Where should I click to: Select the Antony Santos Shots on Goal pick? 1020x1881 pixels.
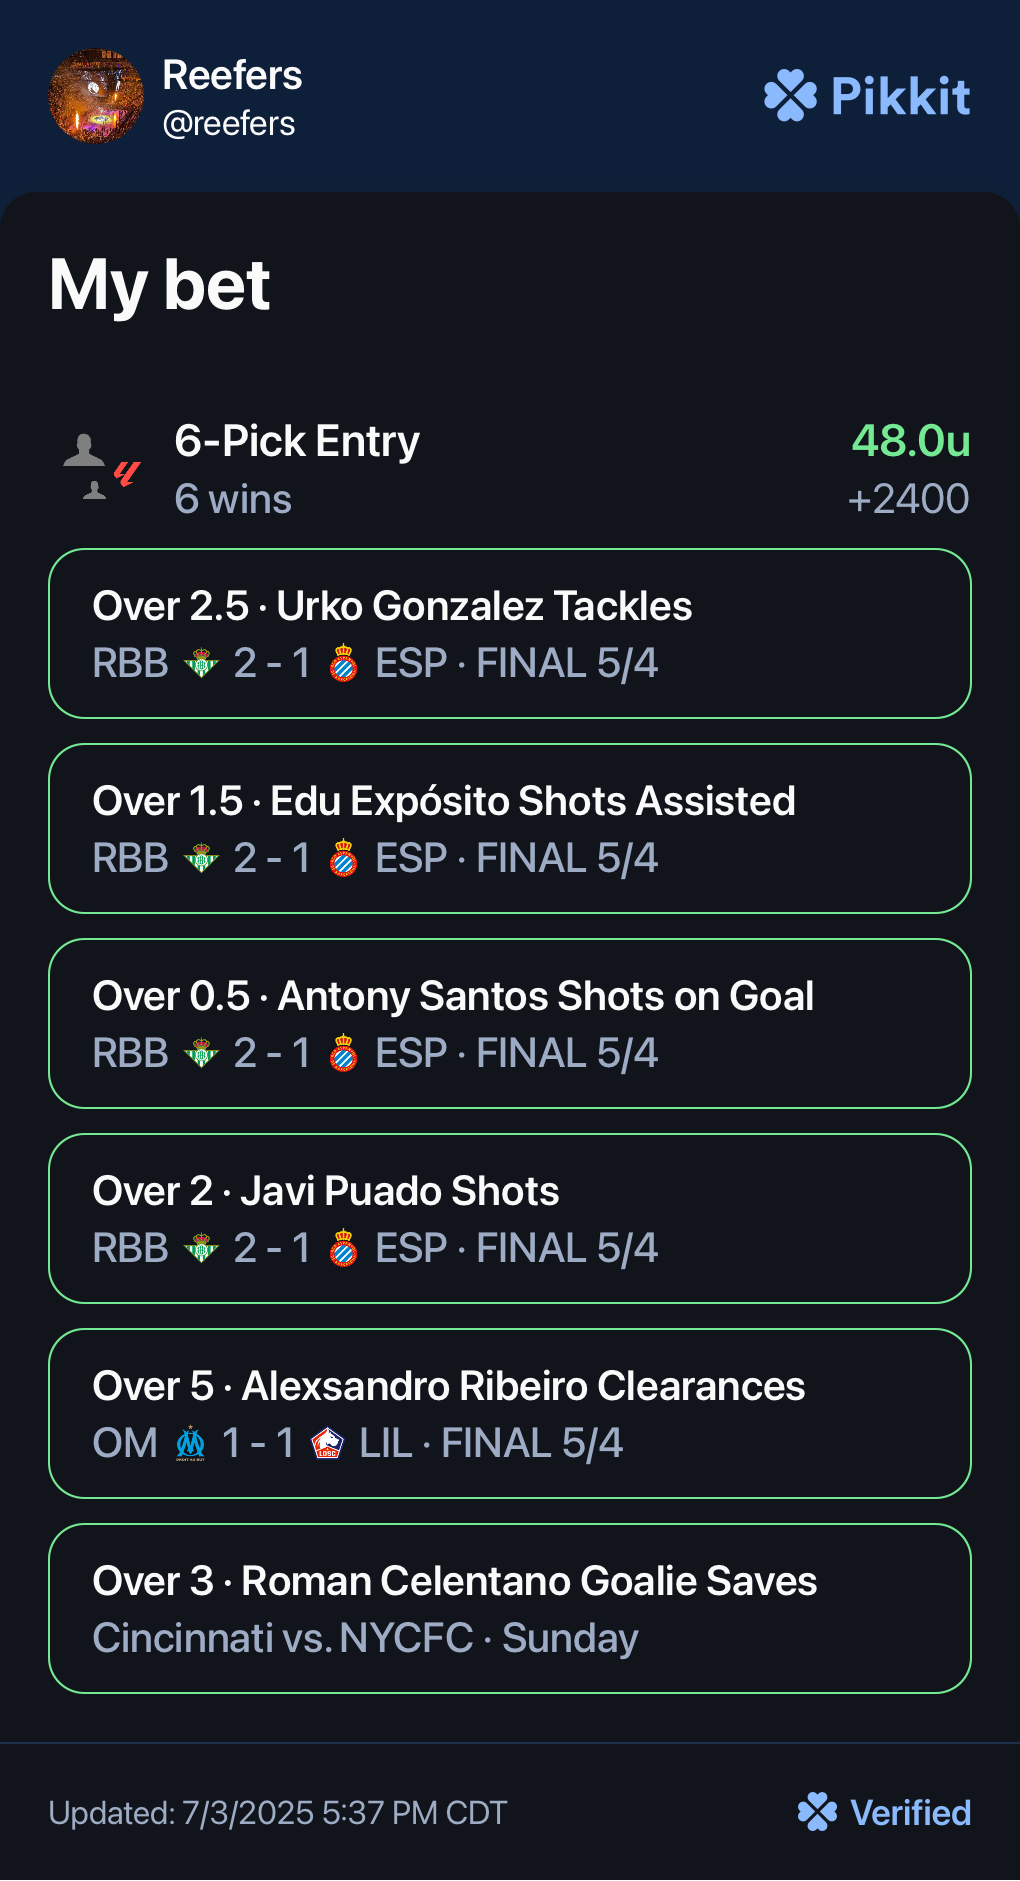510,1024
